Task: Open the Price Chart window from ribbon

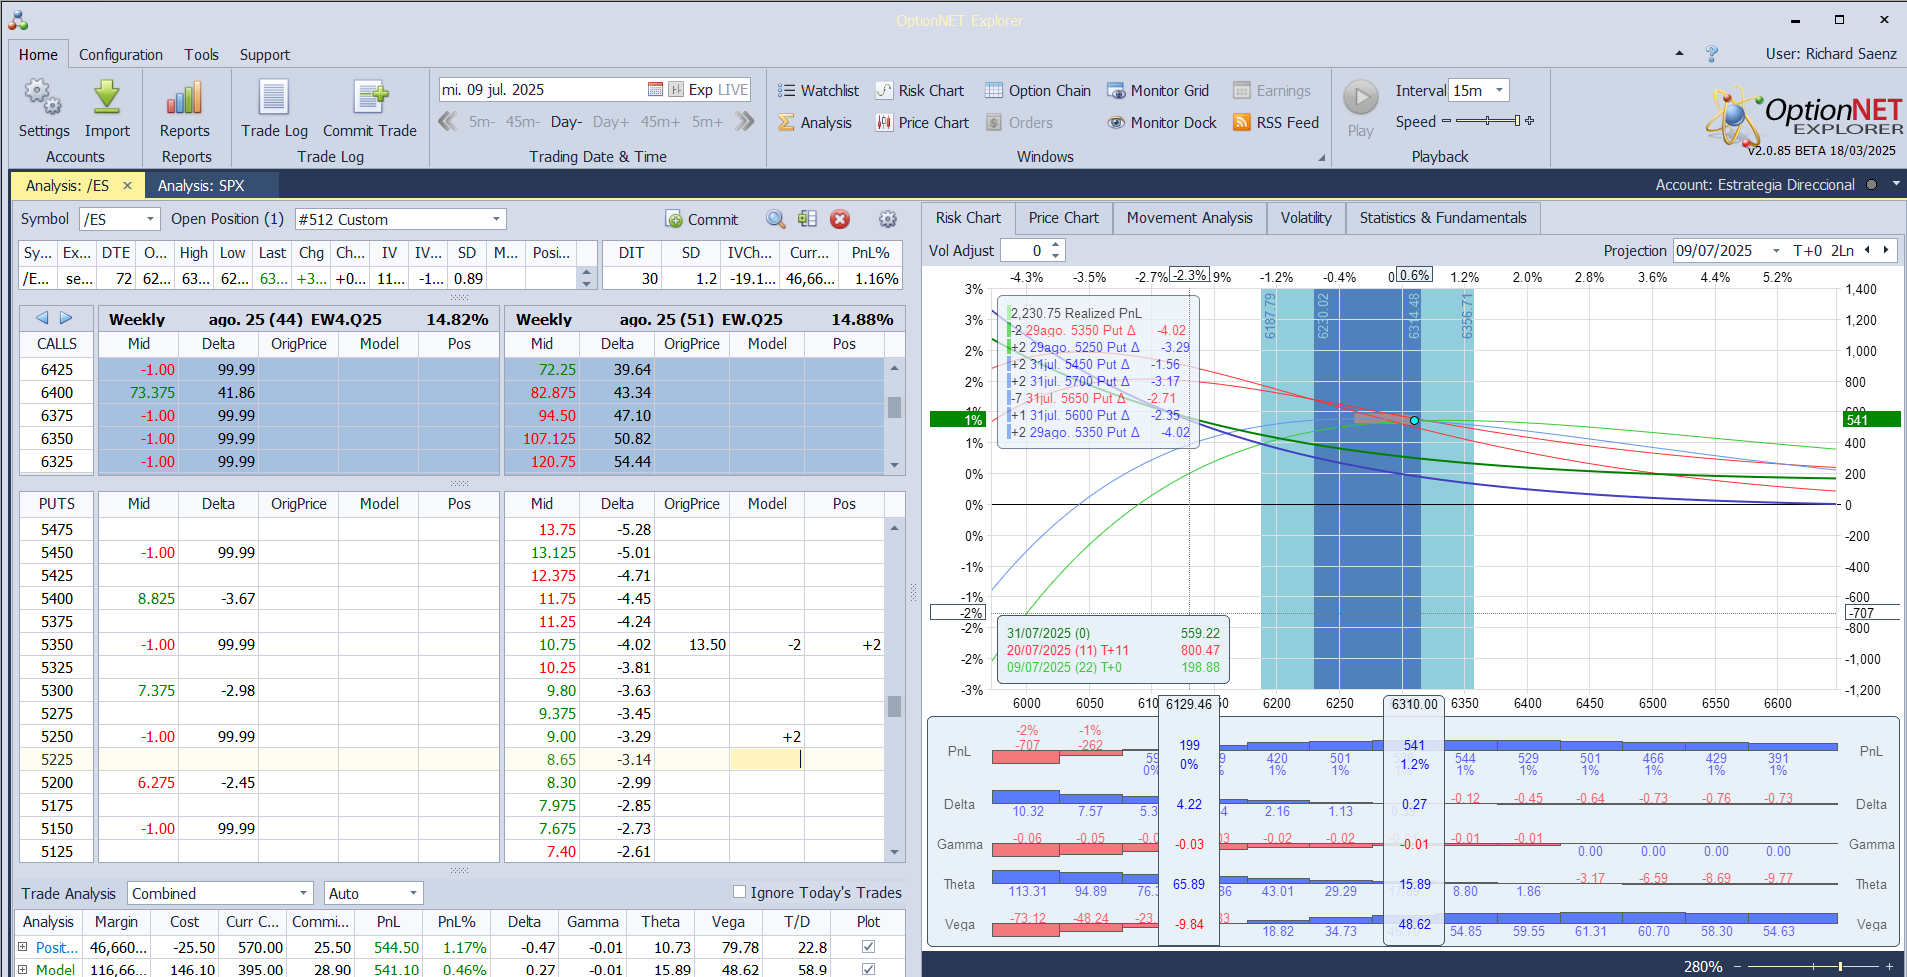Action: [922, 123]
